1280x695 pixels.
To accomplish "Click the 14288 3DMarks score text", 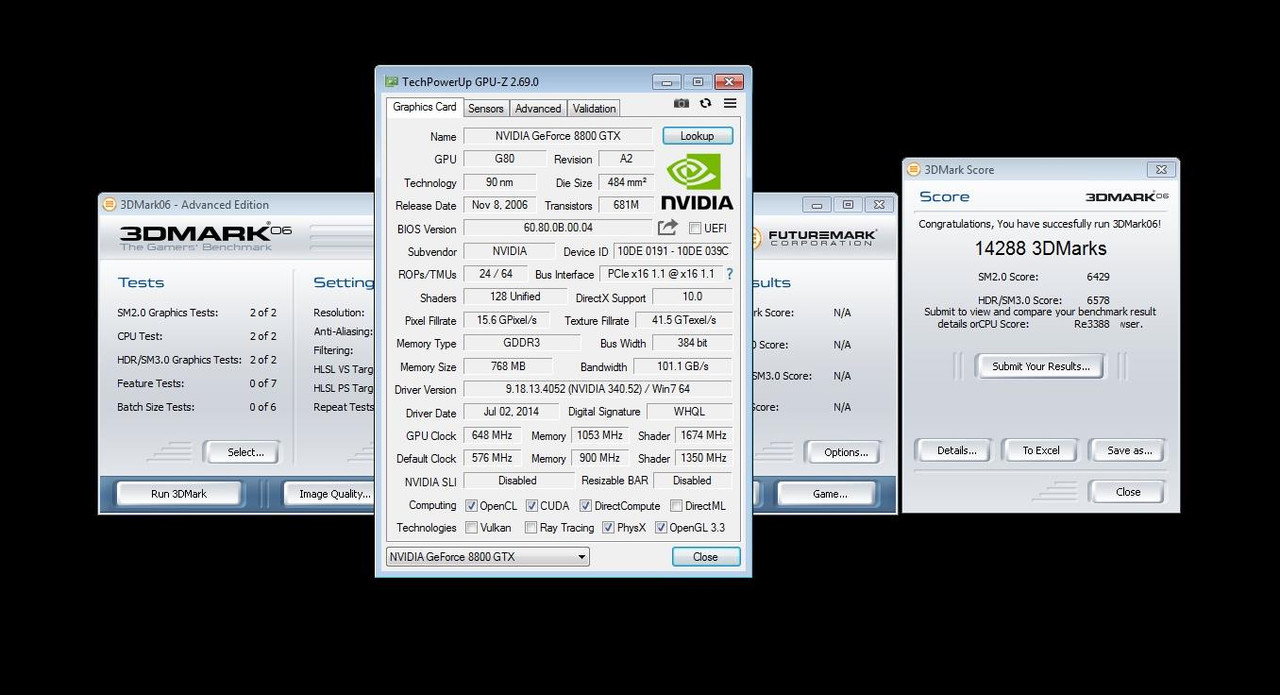I will pos(1040,248).
